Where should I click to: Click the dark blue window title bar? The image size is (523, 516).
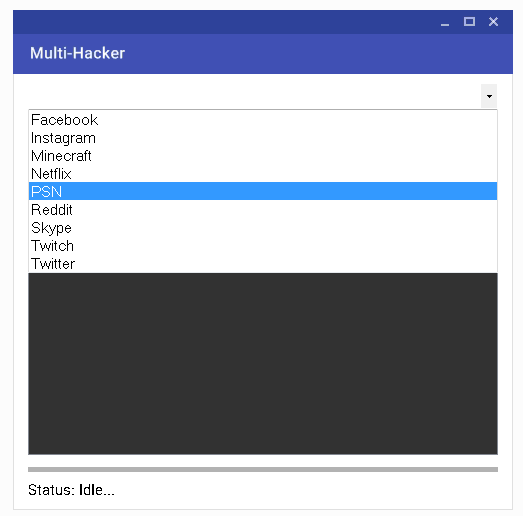[x=263, y=22]
